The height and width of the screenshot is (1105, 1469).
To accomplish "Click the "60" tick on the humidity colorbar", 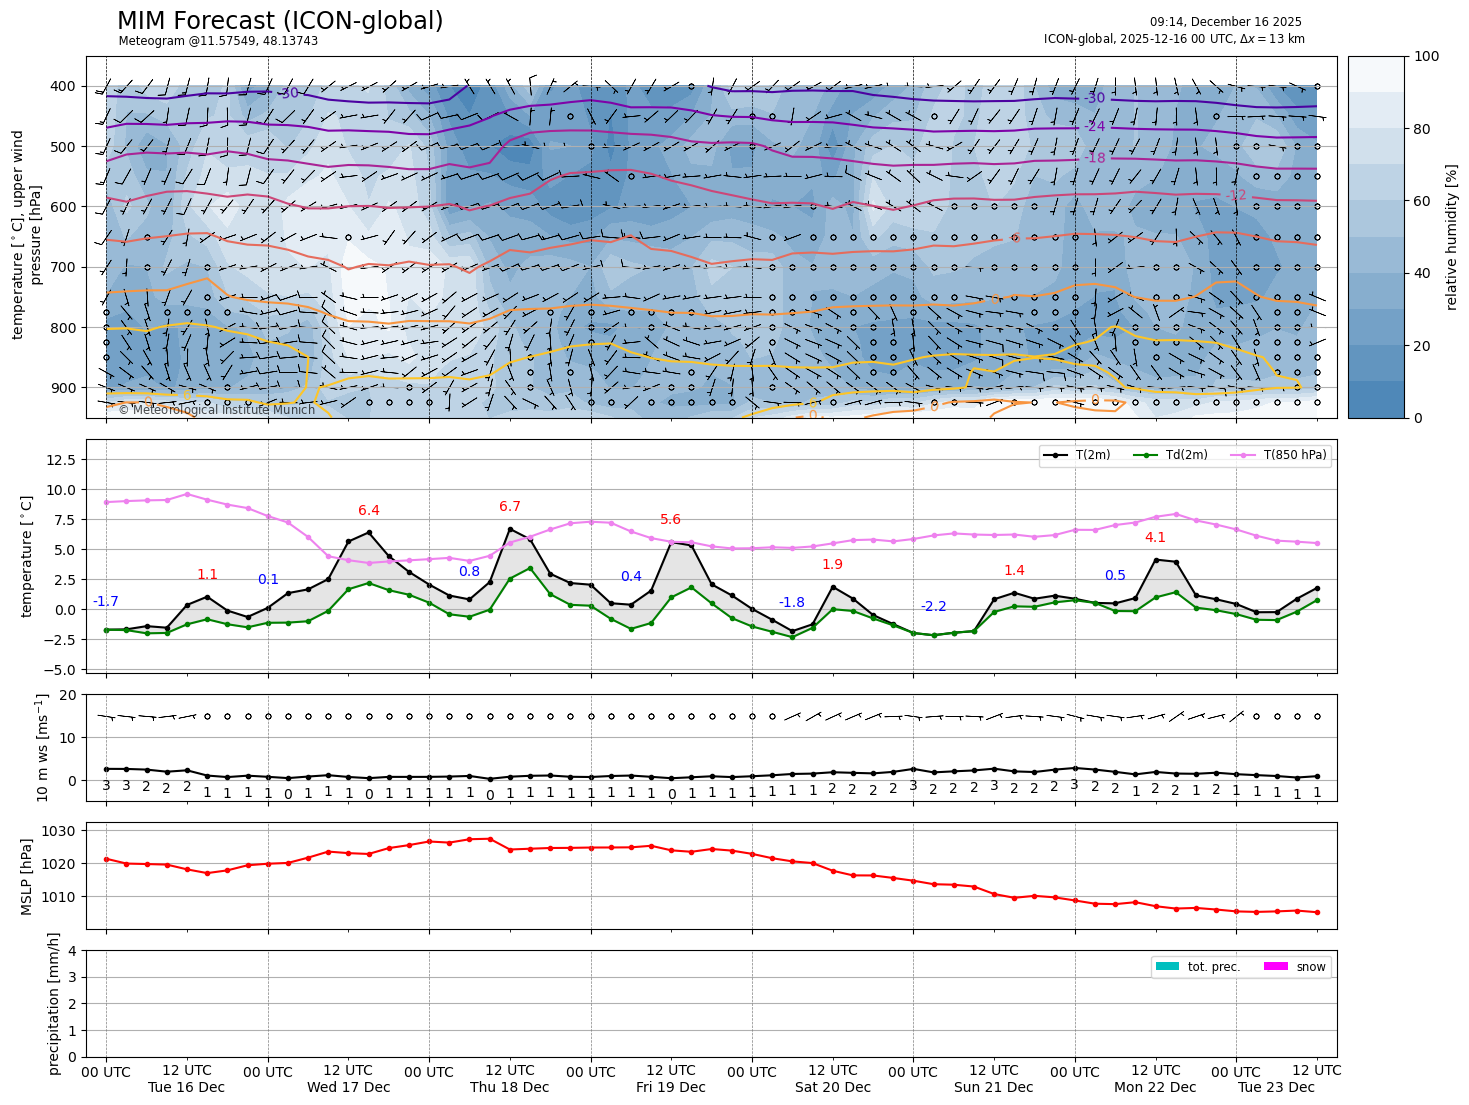I will (x=1423, y=201).
